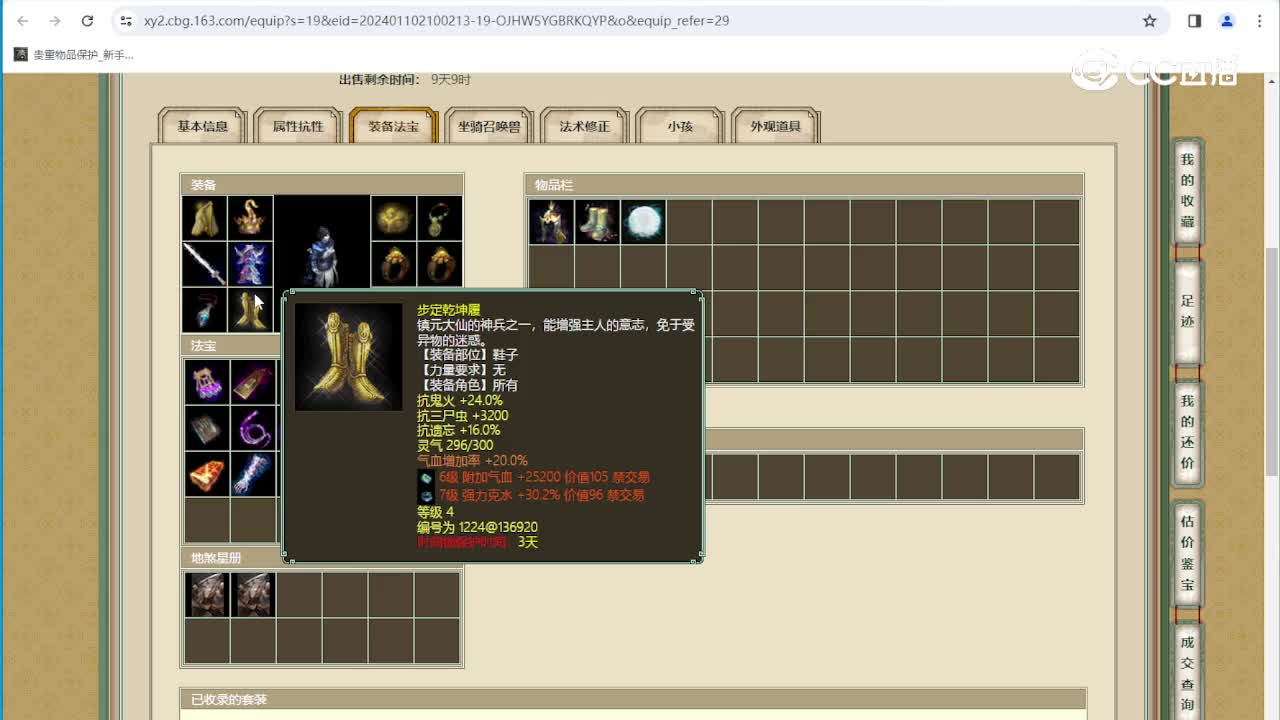Reload the page
The width and height of the screenshot is (1280, 720).
click(87, 20)
